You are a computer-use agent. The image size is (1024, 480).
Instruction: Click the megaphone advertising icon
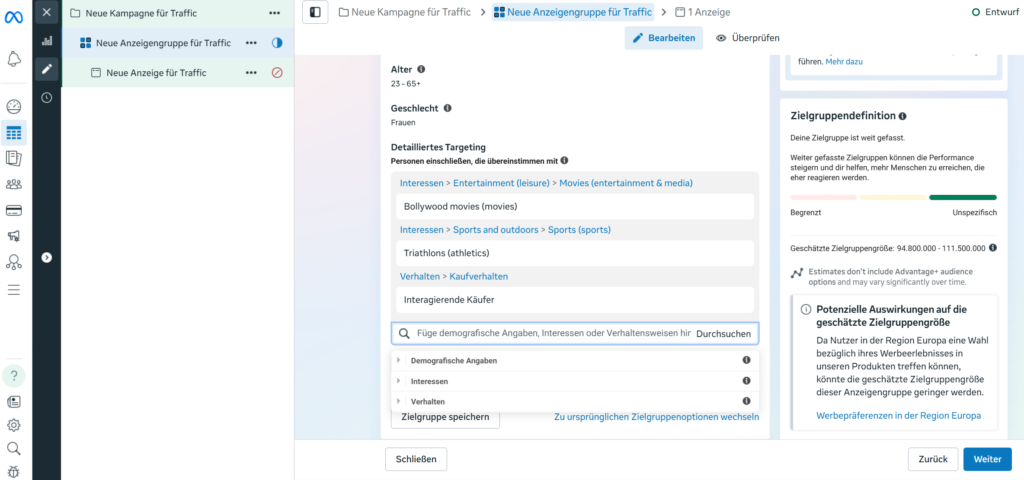click(14, 237)
